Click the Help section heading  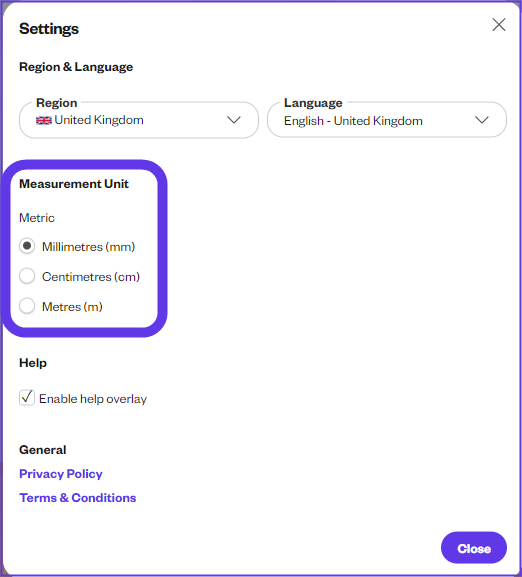[x=33, y=363]
